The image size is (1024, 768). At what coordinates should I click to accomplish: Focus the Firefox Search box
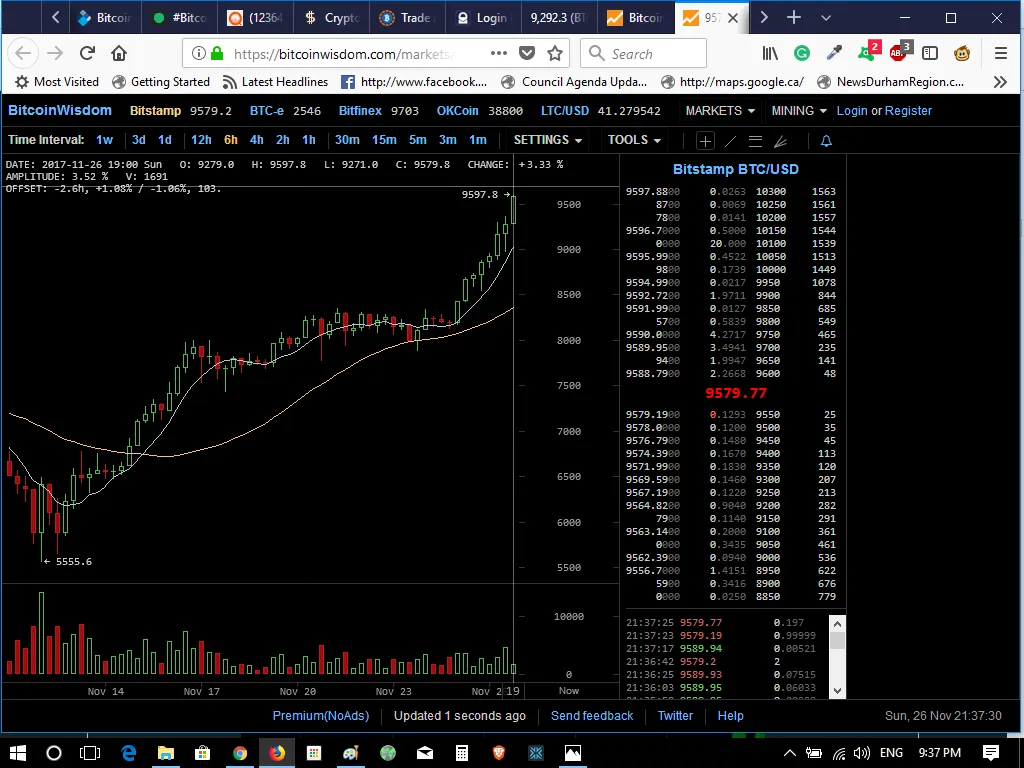tap(643, 54)
